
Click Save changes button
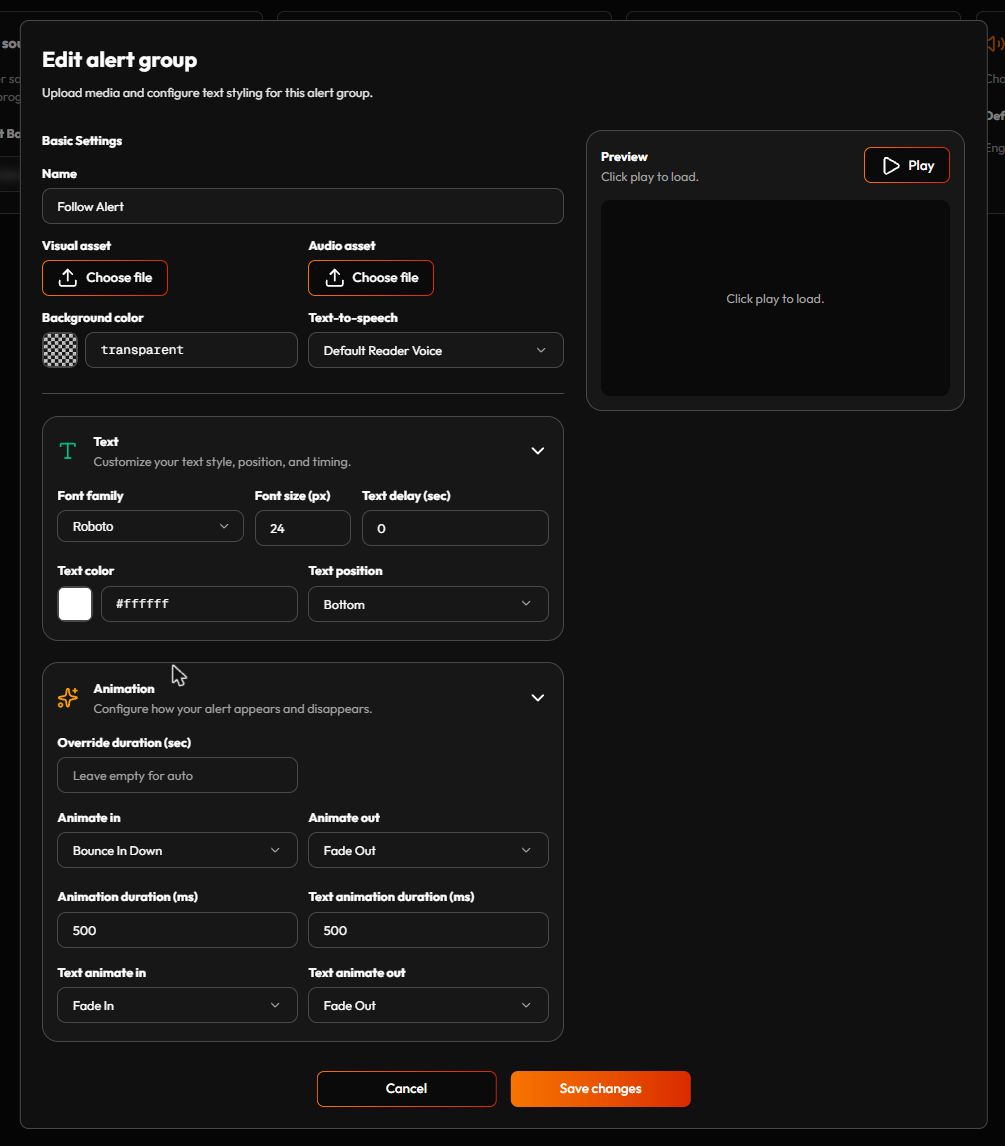601,1089
